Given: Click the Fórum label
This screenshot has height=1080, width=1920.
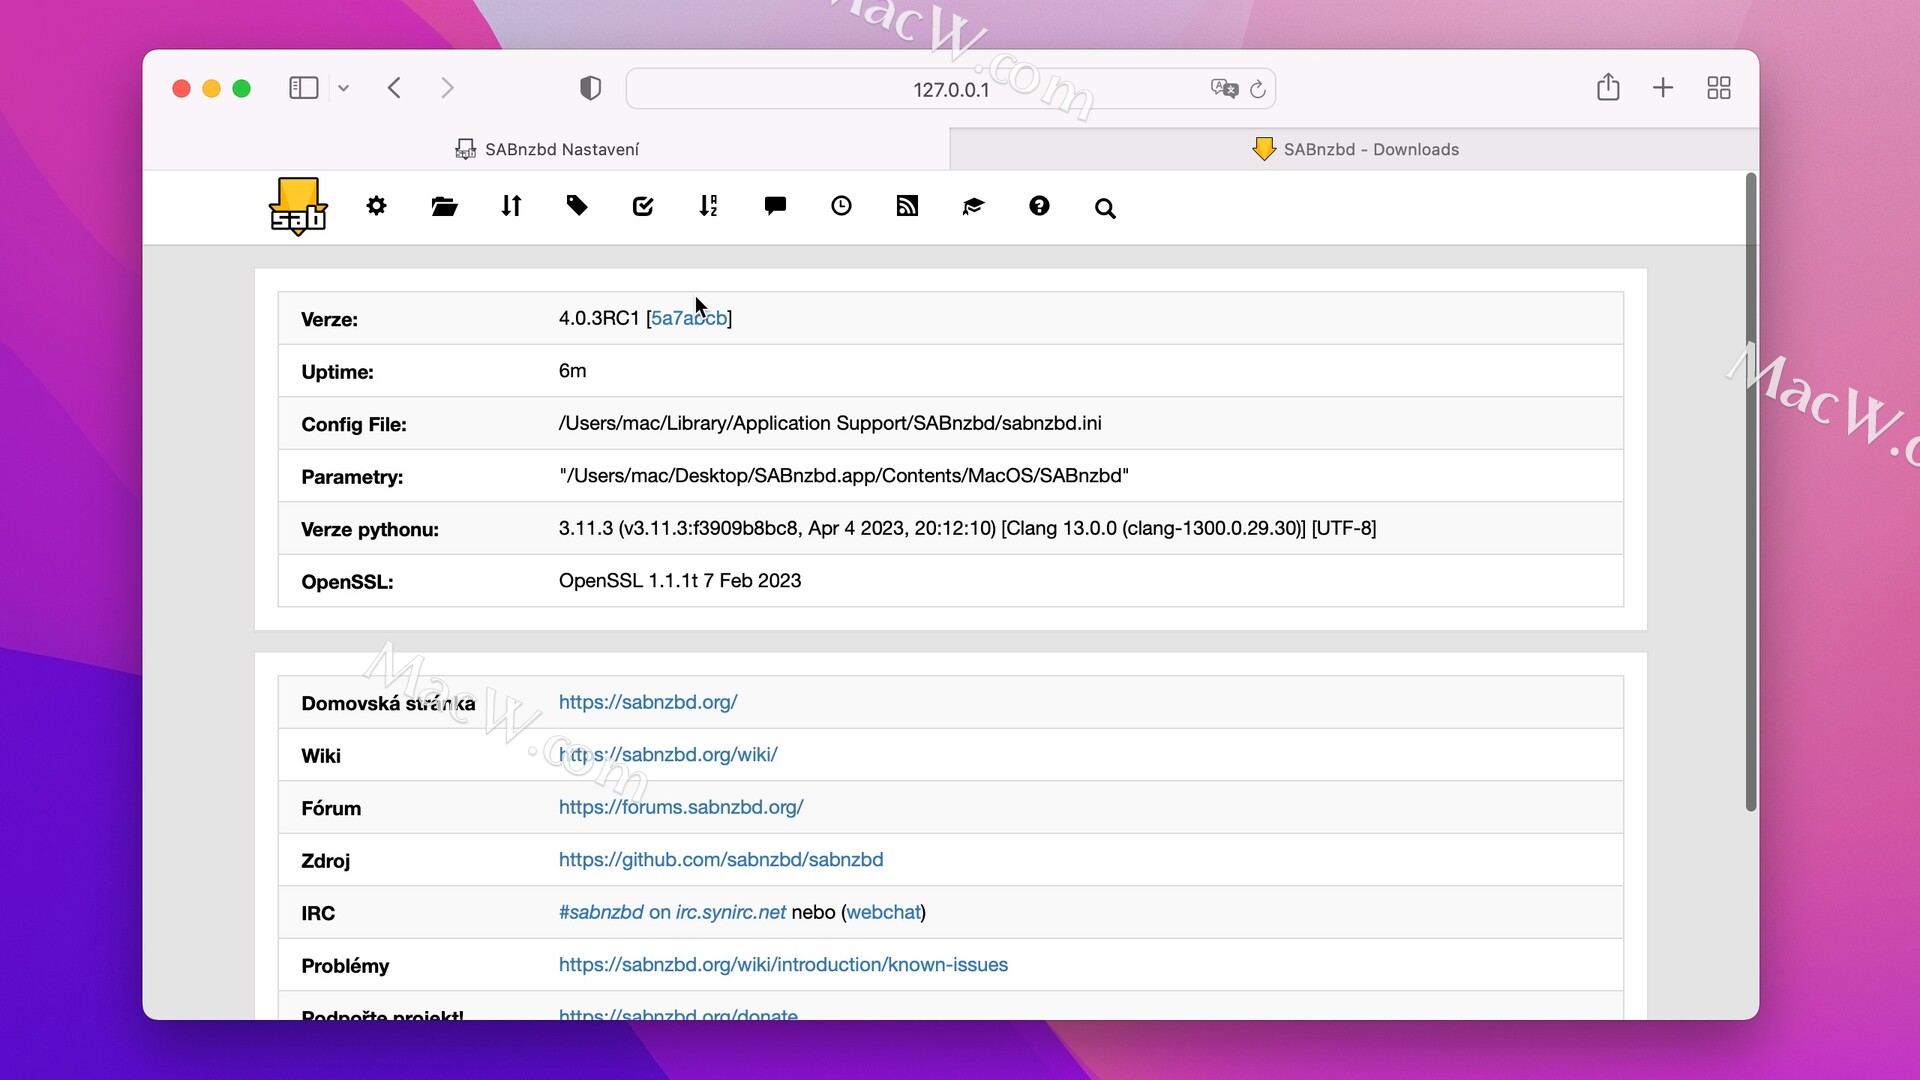Looking at the screenshot, I should pyautogui.click(x=331, y=808).
